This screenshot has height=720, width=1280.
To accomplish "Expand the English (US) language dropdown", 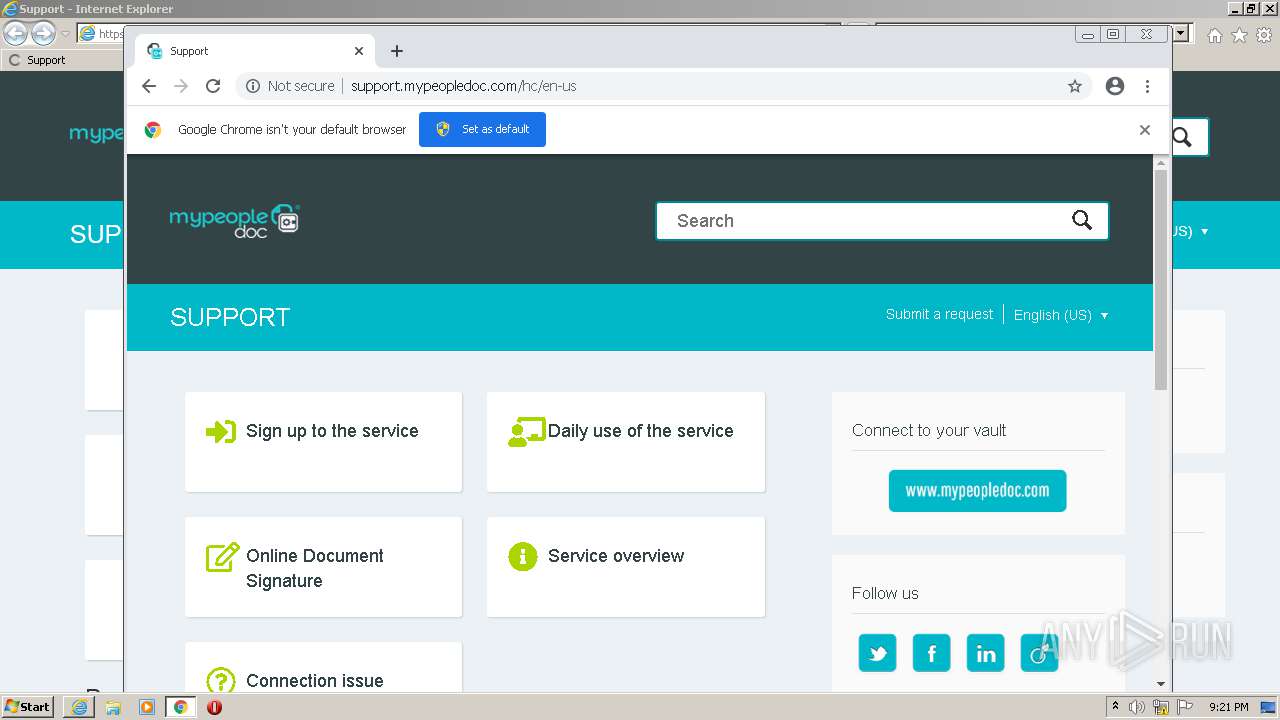I will (1061, 315).
